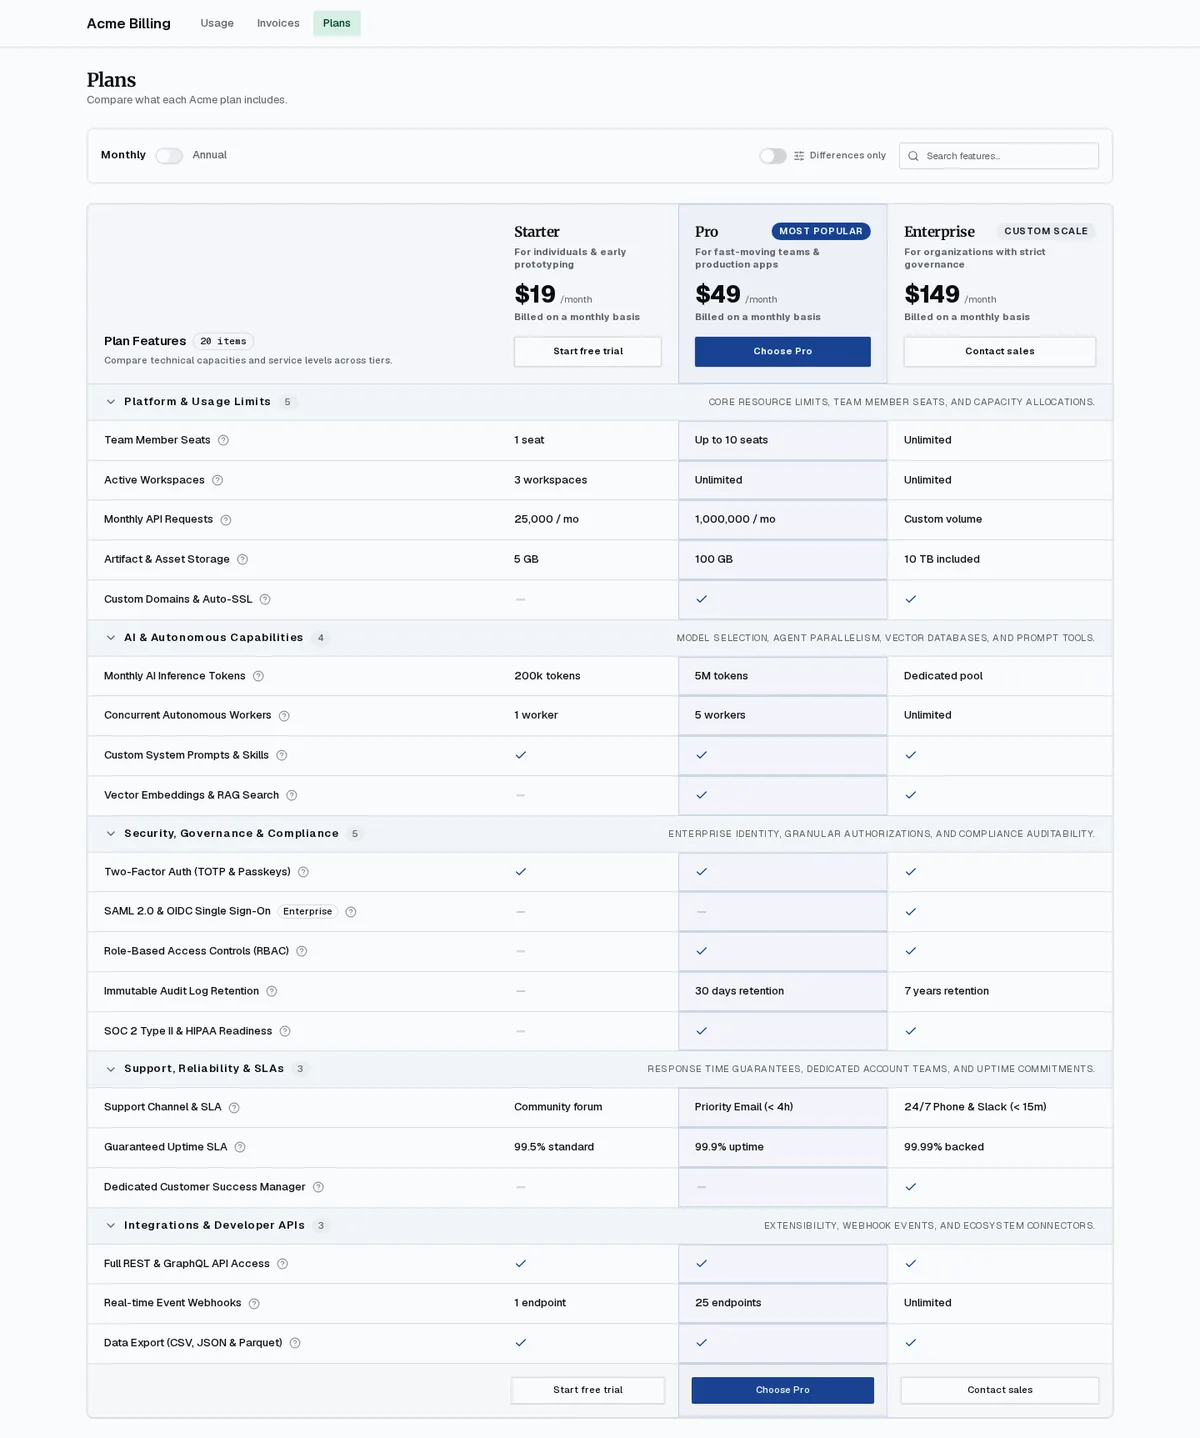The width and height of the screenshot is (1200, 1438).
Task: Collapse Security, Governance & Compliance section
Action: tap(111, 834)
